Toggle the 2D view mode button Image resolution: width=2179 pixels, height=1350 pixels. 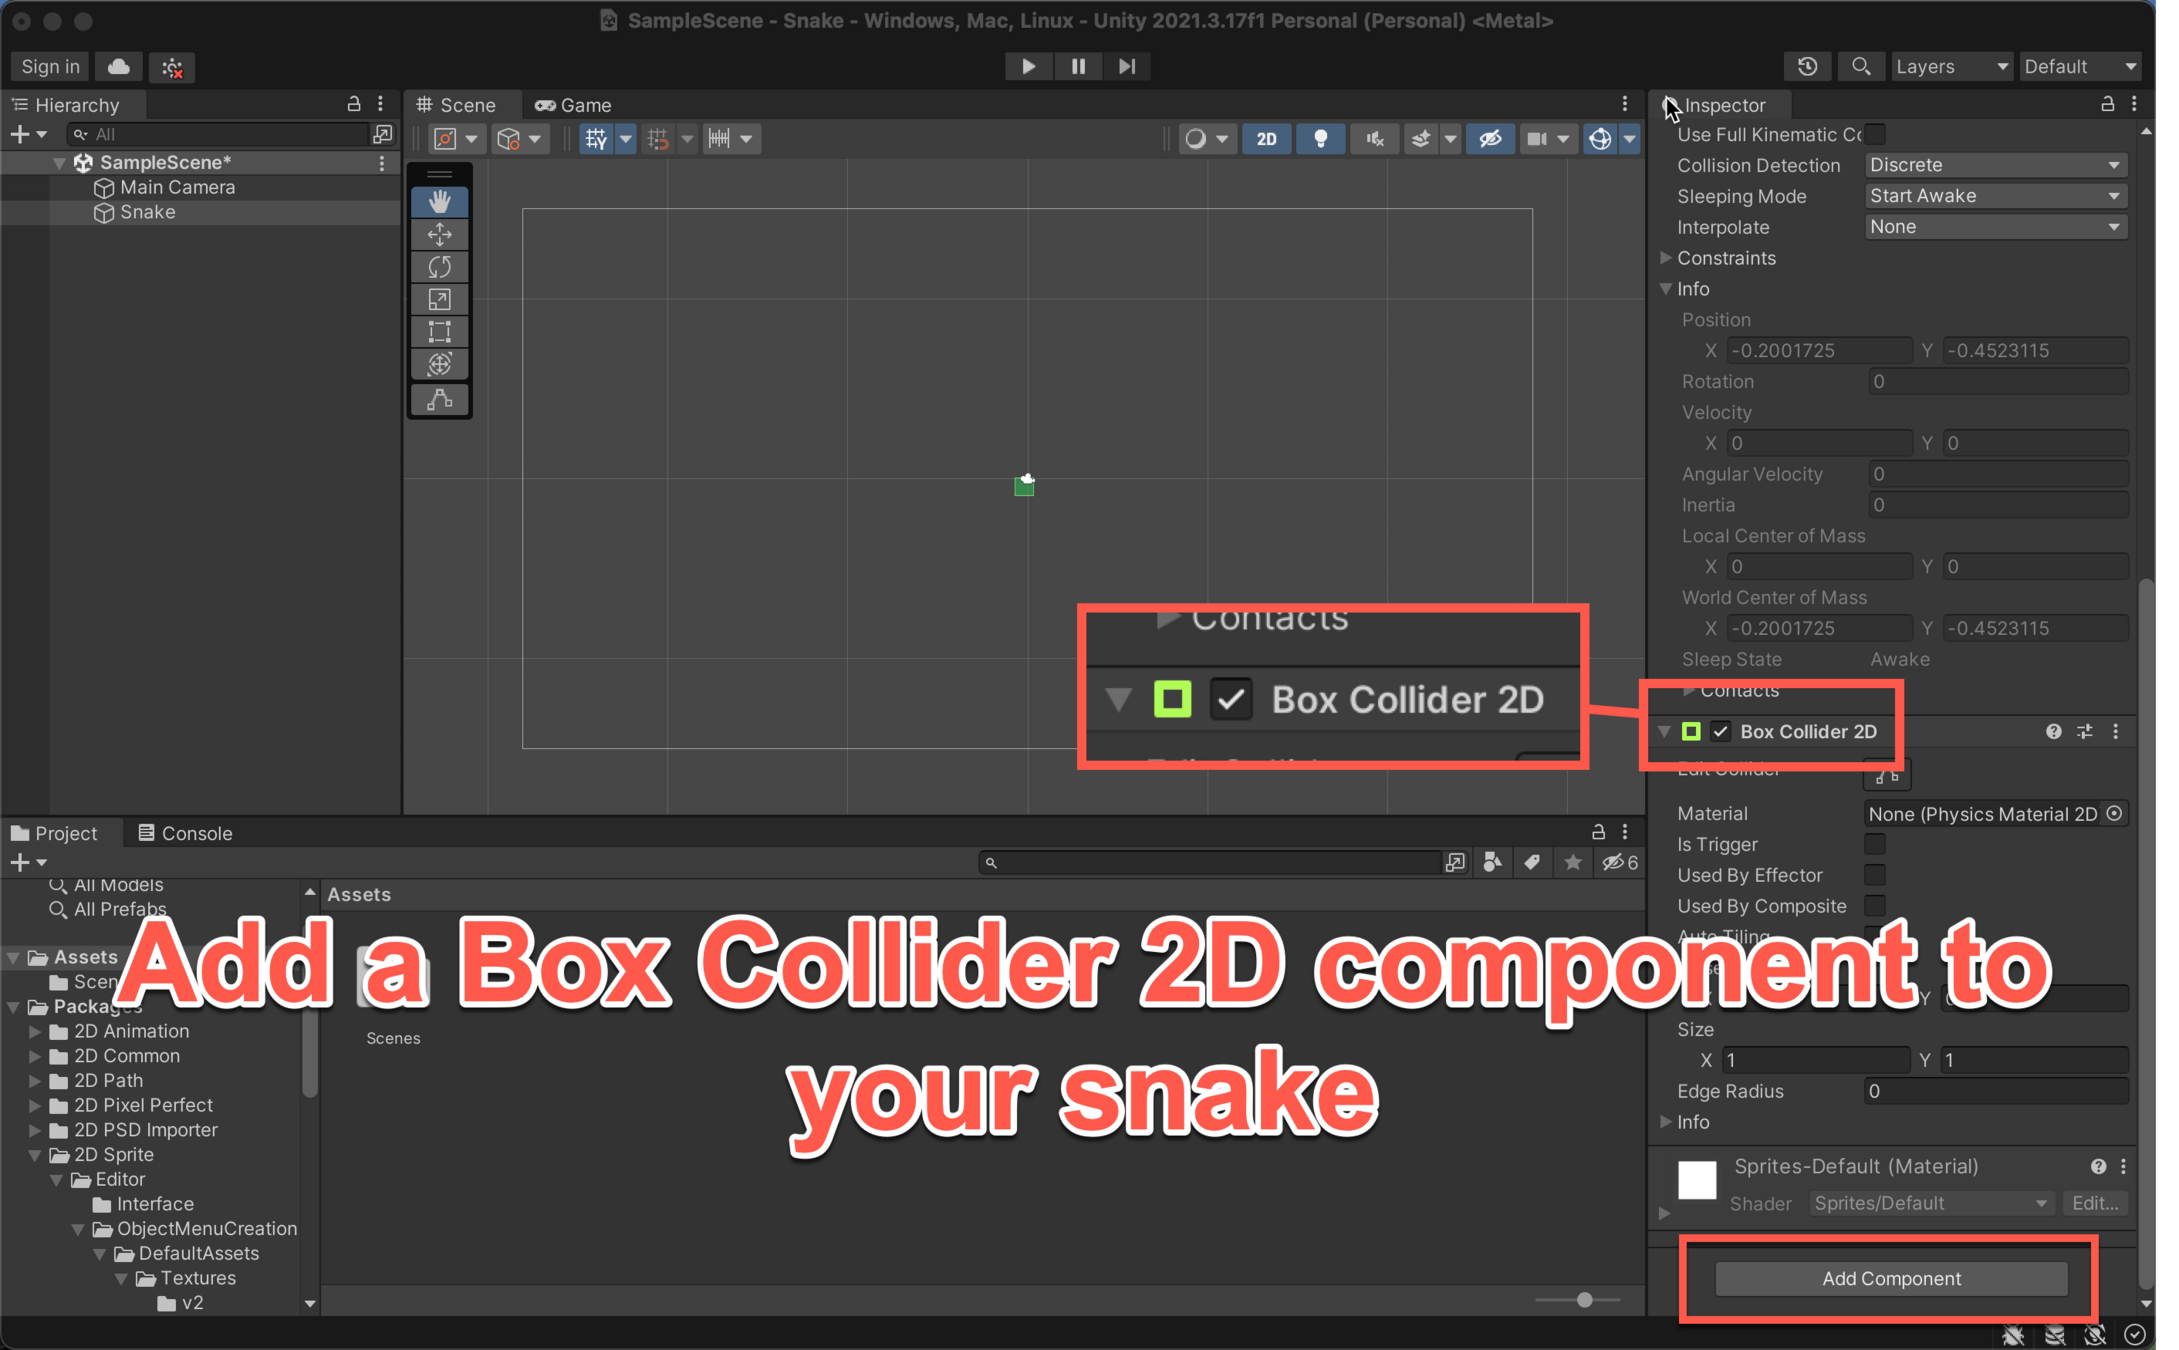[x=1266, y=139]
